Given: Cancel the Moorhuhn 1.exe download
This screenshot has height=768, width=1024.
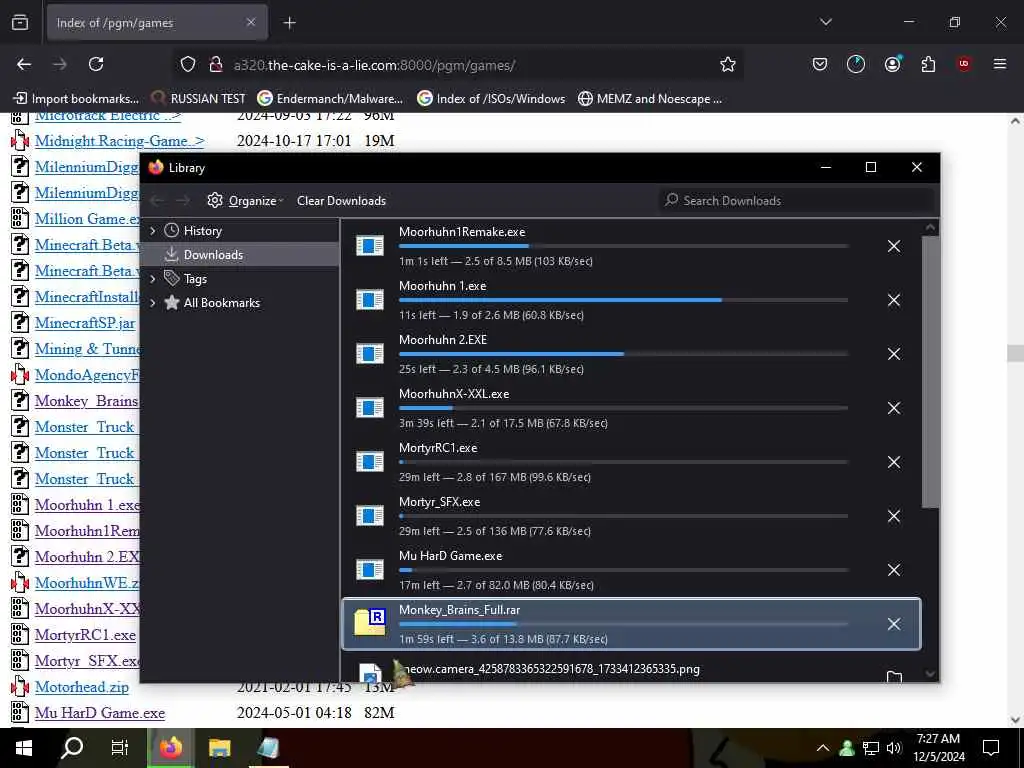Looking at the screenshot, I should 894,300.
